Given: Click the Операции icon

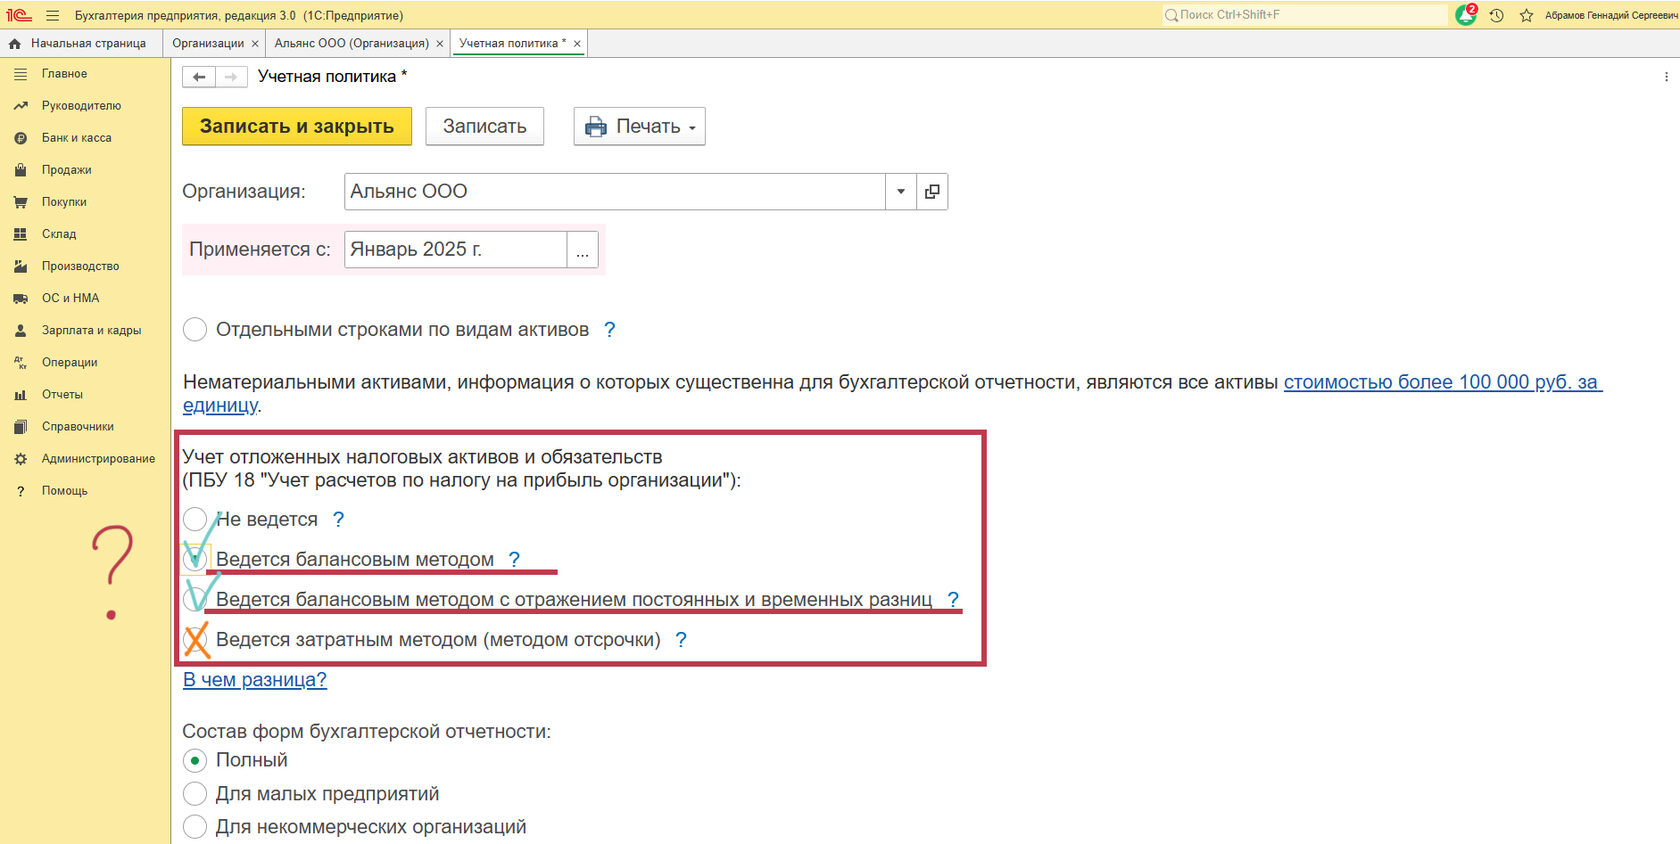Looking at the screenshot, I should (x=20, y=362).
